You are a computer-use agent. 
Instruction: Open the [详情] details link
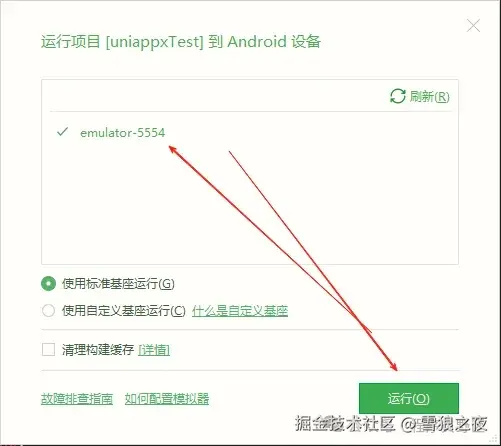(154, 350)
